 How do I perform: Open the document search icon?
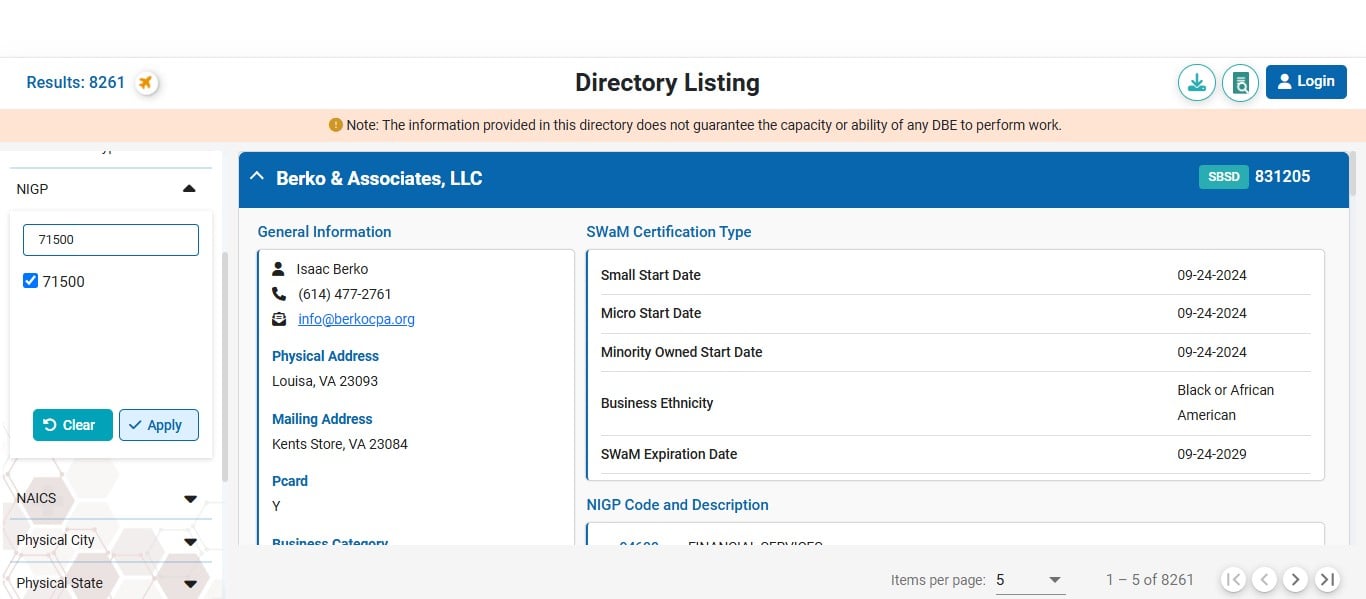[x=1240, y=82]
